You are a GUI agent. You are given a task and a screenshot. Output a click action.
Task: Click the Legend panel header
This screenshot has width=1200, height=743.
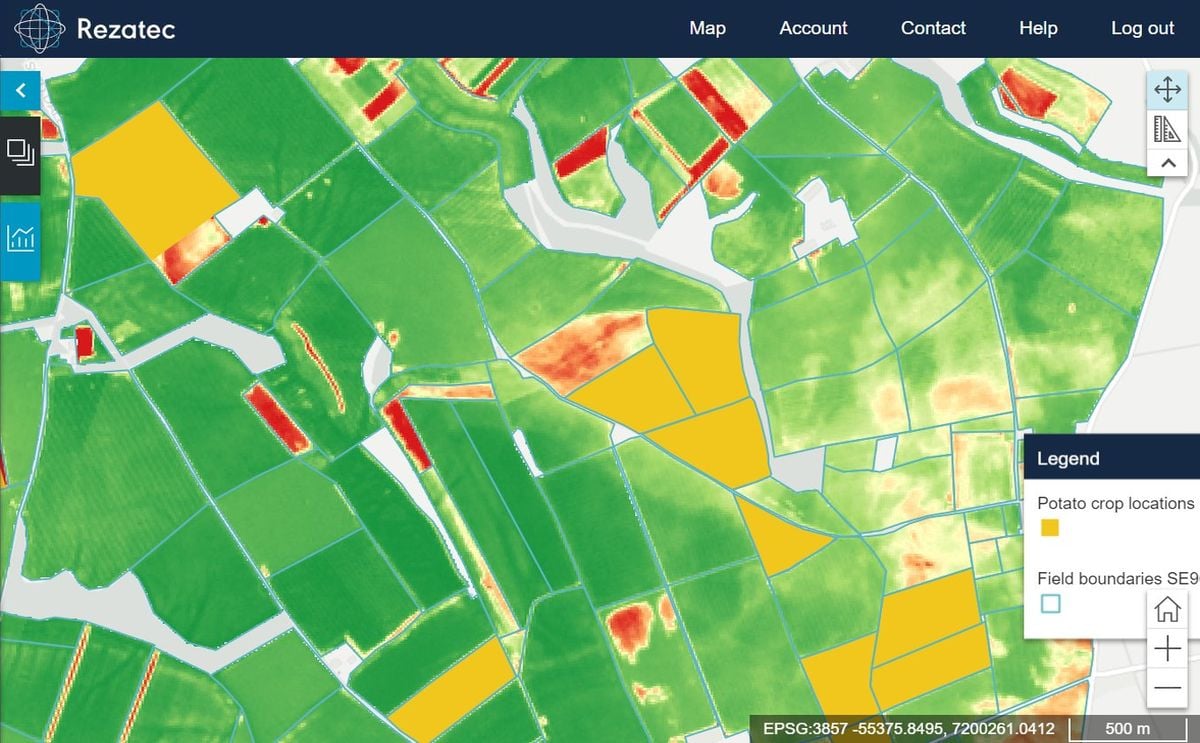1112,459
